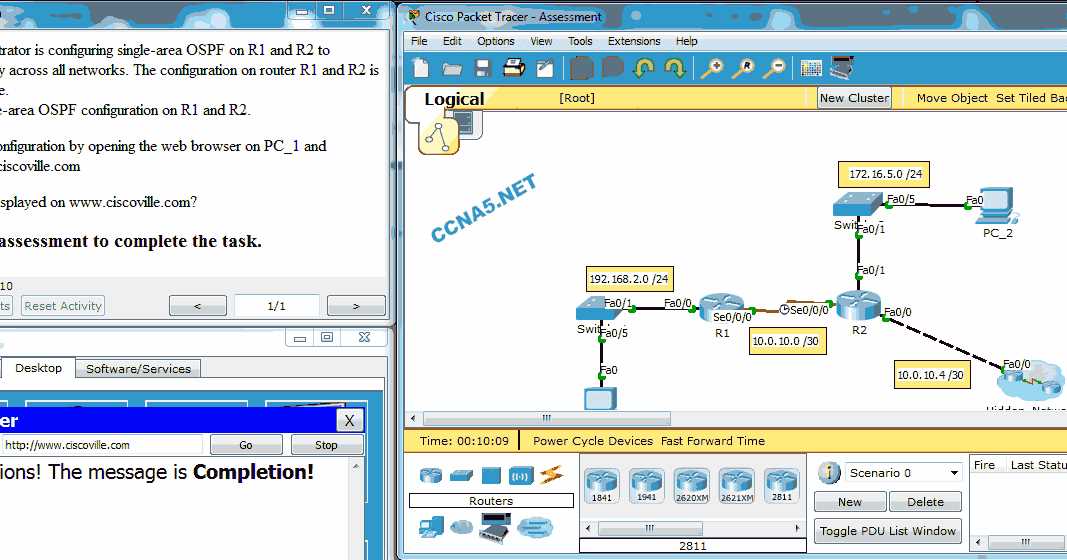Reset zoom with the R magnifier
The image size is (1067, 560).
tap(744, 68)
